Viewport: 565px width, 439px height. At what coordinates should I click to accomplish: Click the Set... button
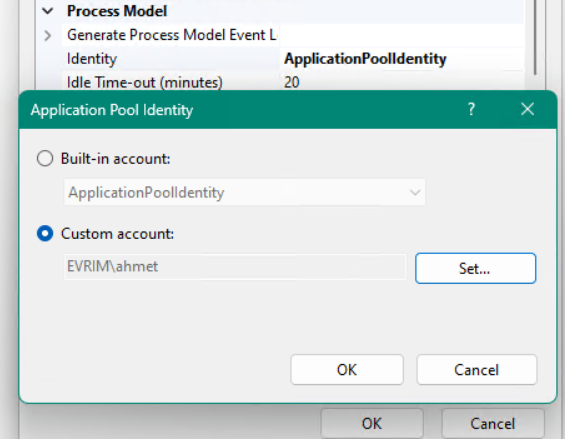coord(475,268)
